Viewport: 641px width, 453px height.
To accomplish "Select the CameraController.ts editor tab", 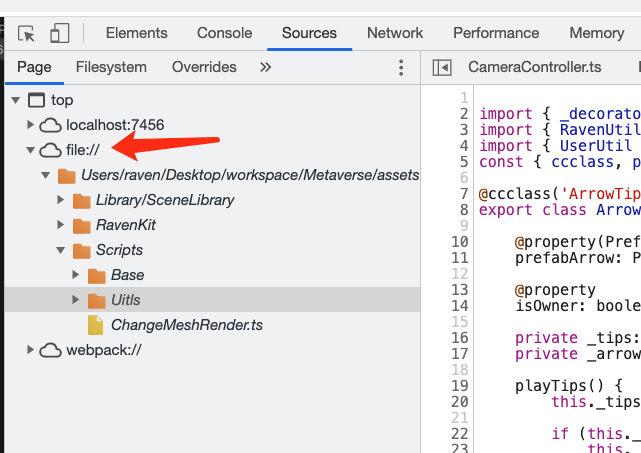I will pos(534,68).
